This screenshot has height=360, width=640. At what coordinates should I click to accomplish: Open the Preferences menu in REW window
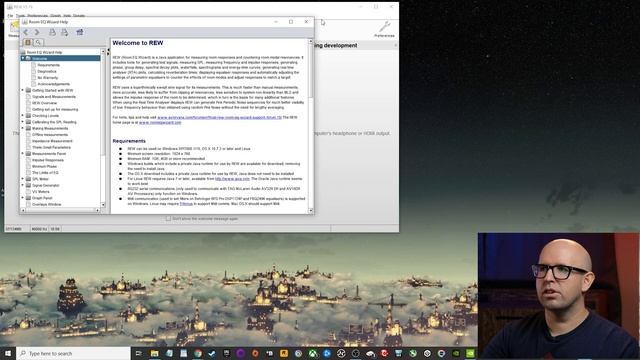pyautogui.click(x=38, y=16)
